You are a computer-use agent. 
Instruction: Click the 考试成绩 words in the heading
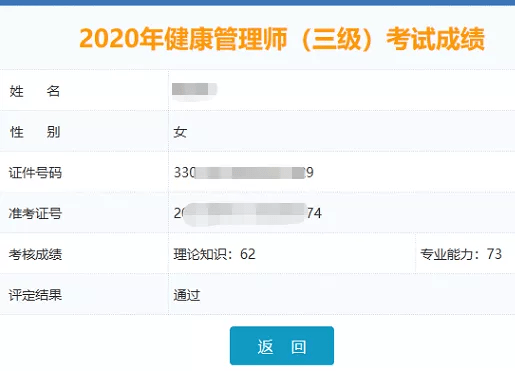pos(435,39)
